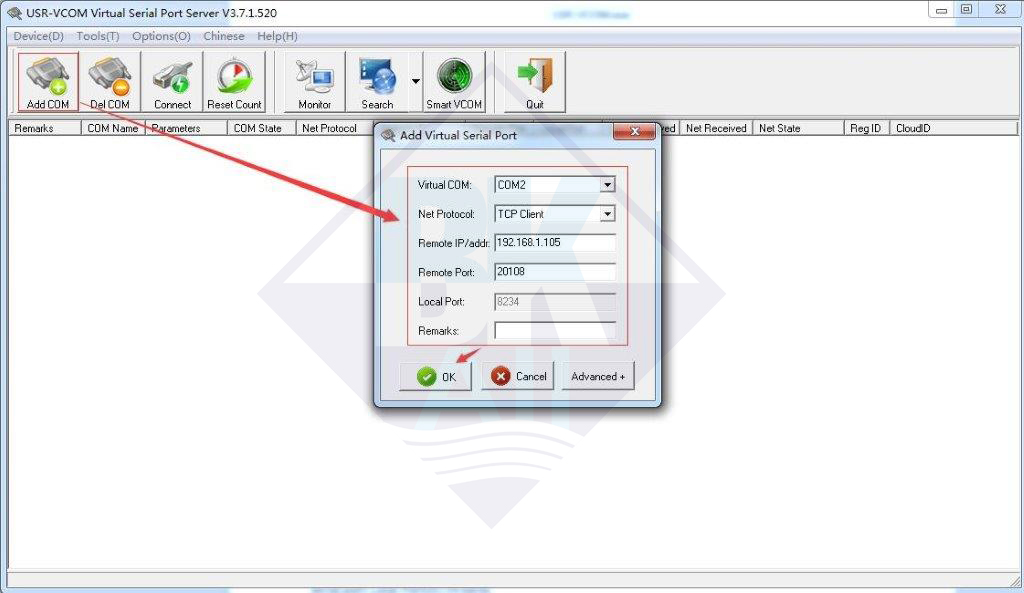Click the Cancel button
The image size is (1024, 593).
[x=518, y=376]
